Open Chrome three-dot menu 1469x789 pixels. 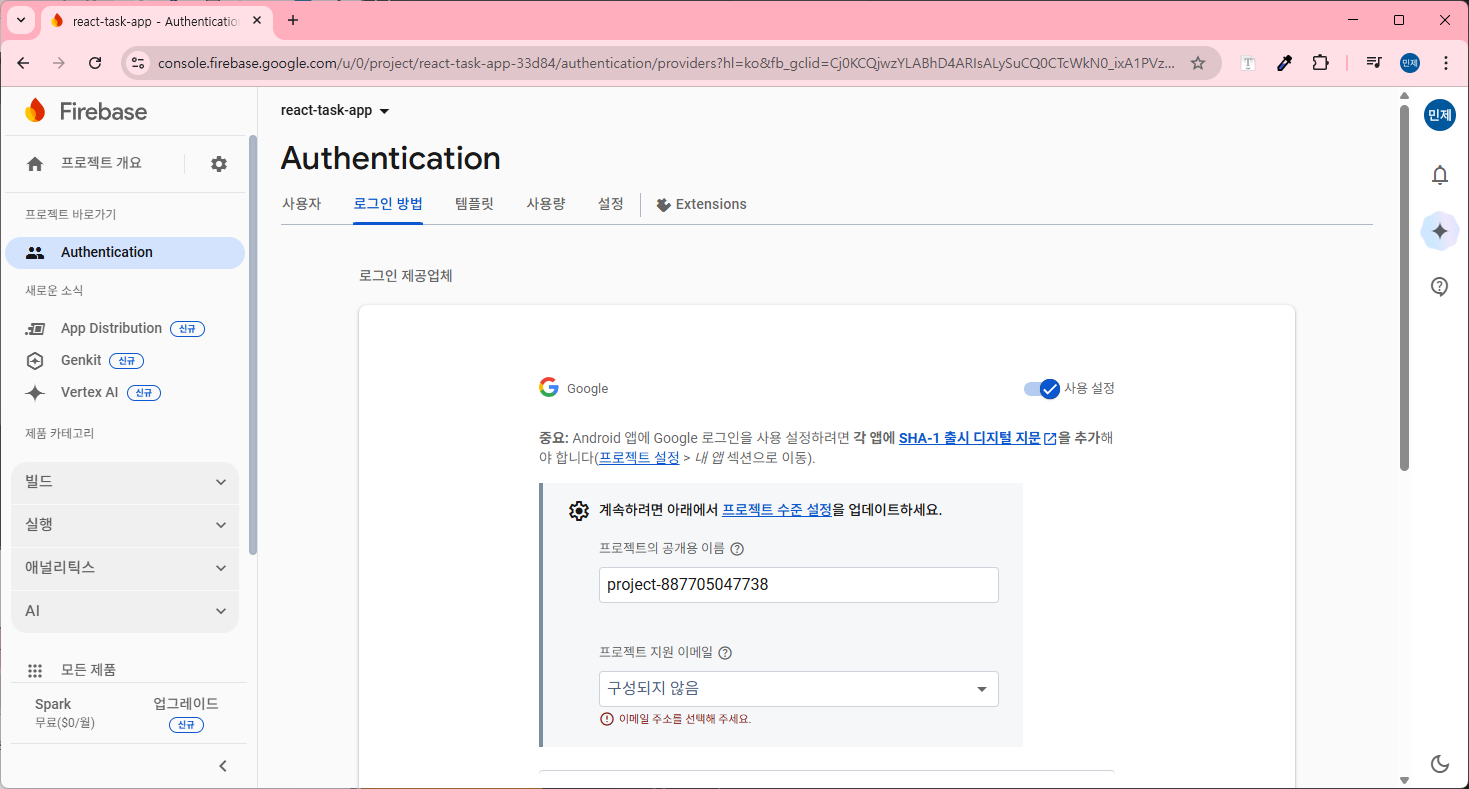coord(1446,63)
